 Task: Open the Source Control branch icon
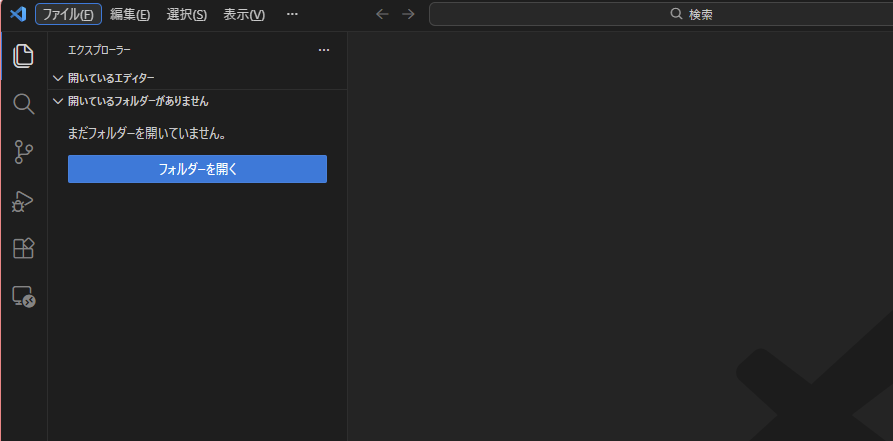[x=23, y=152]
